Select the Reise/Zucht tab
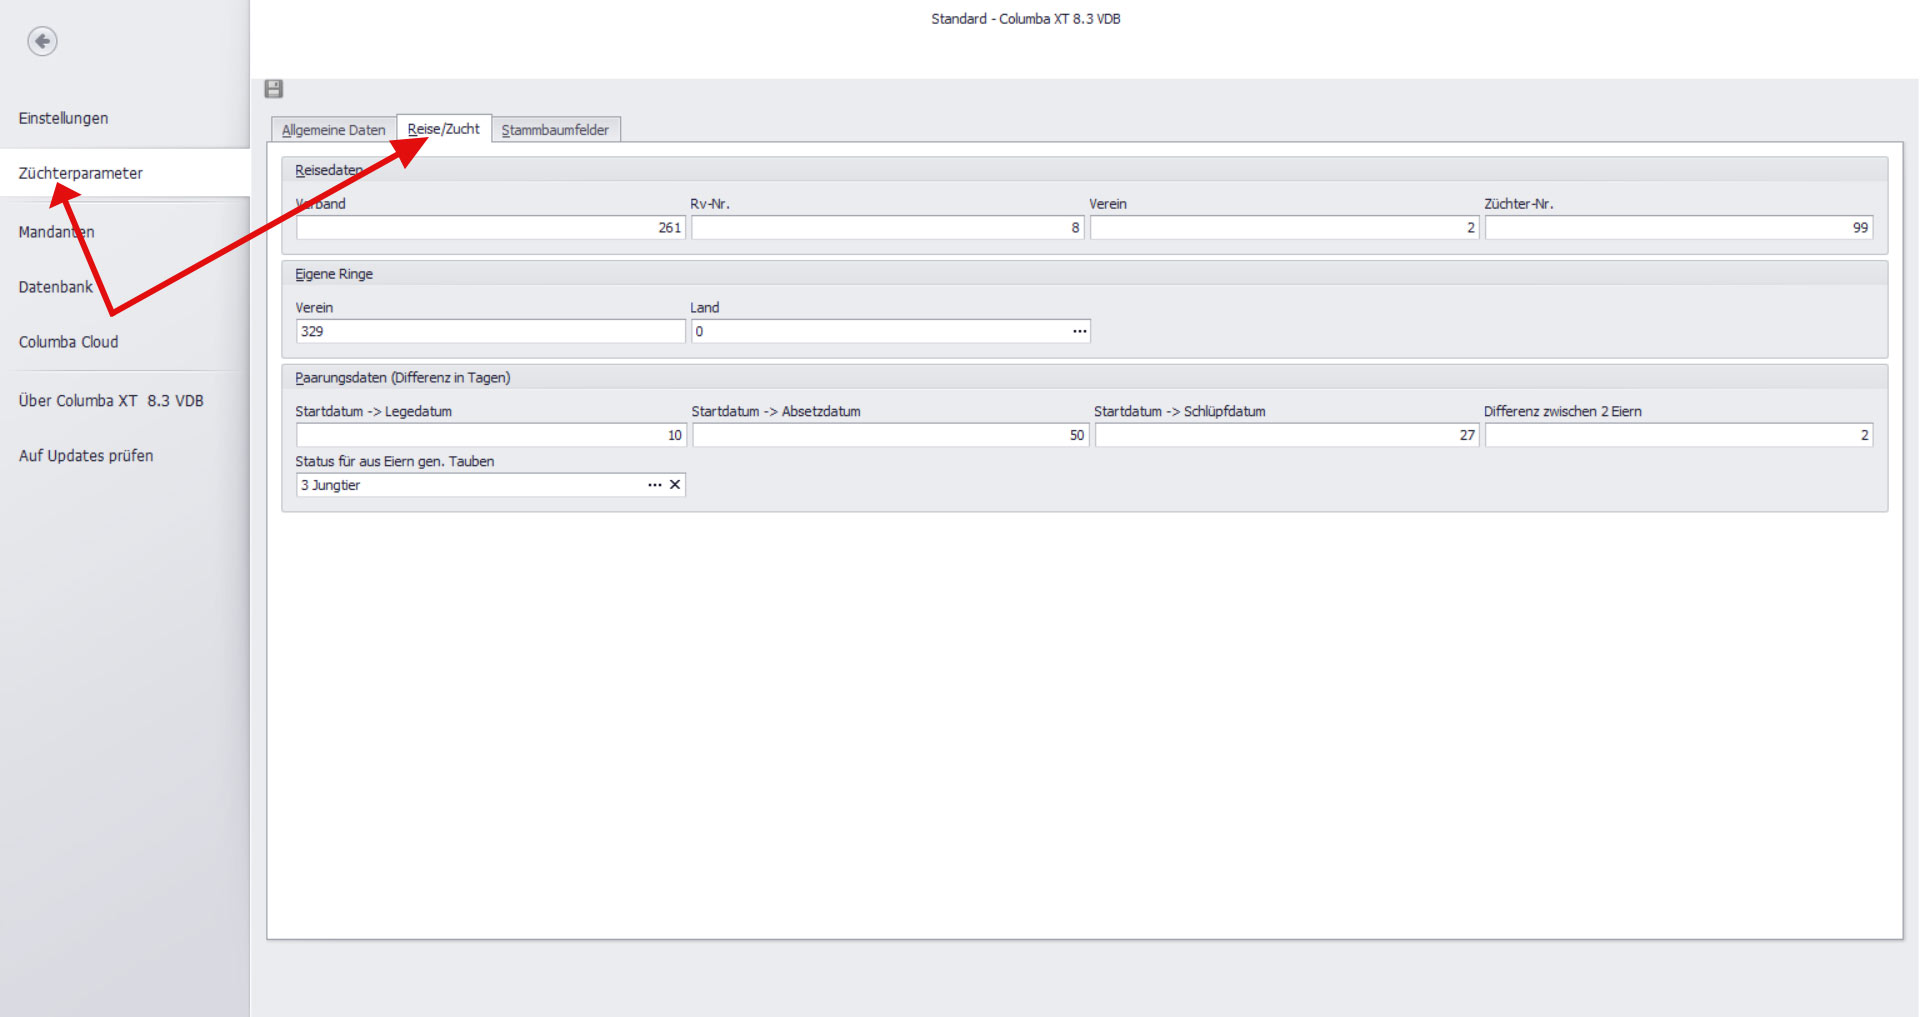Screen dimensions: 1920x1017 point(444,129)
